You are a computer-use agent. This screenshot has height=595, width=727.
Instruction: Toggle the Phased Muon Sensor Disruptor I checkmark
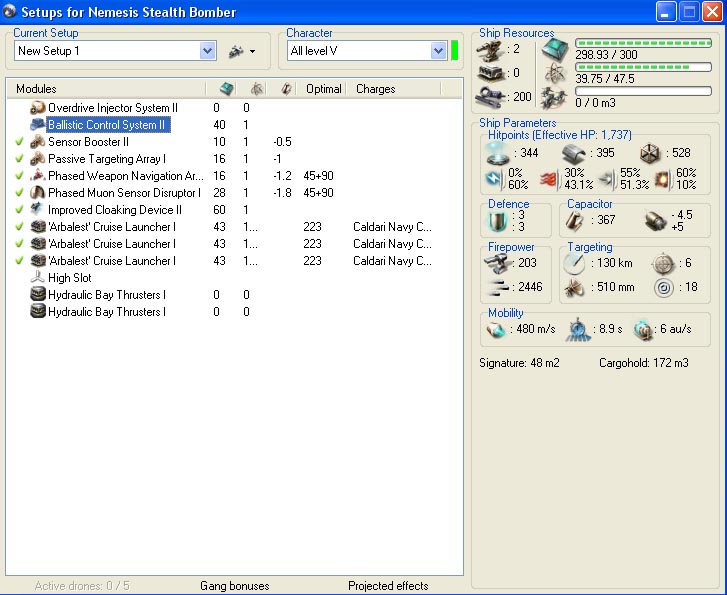click(x=19, y=193)
